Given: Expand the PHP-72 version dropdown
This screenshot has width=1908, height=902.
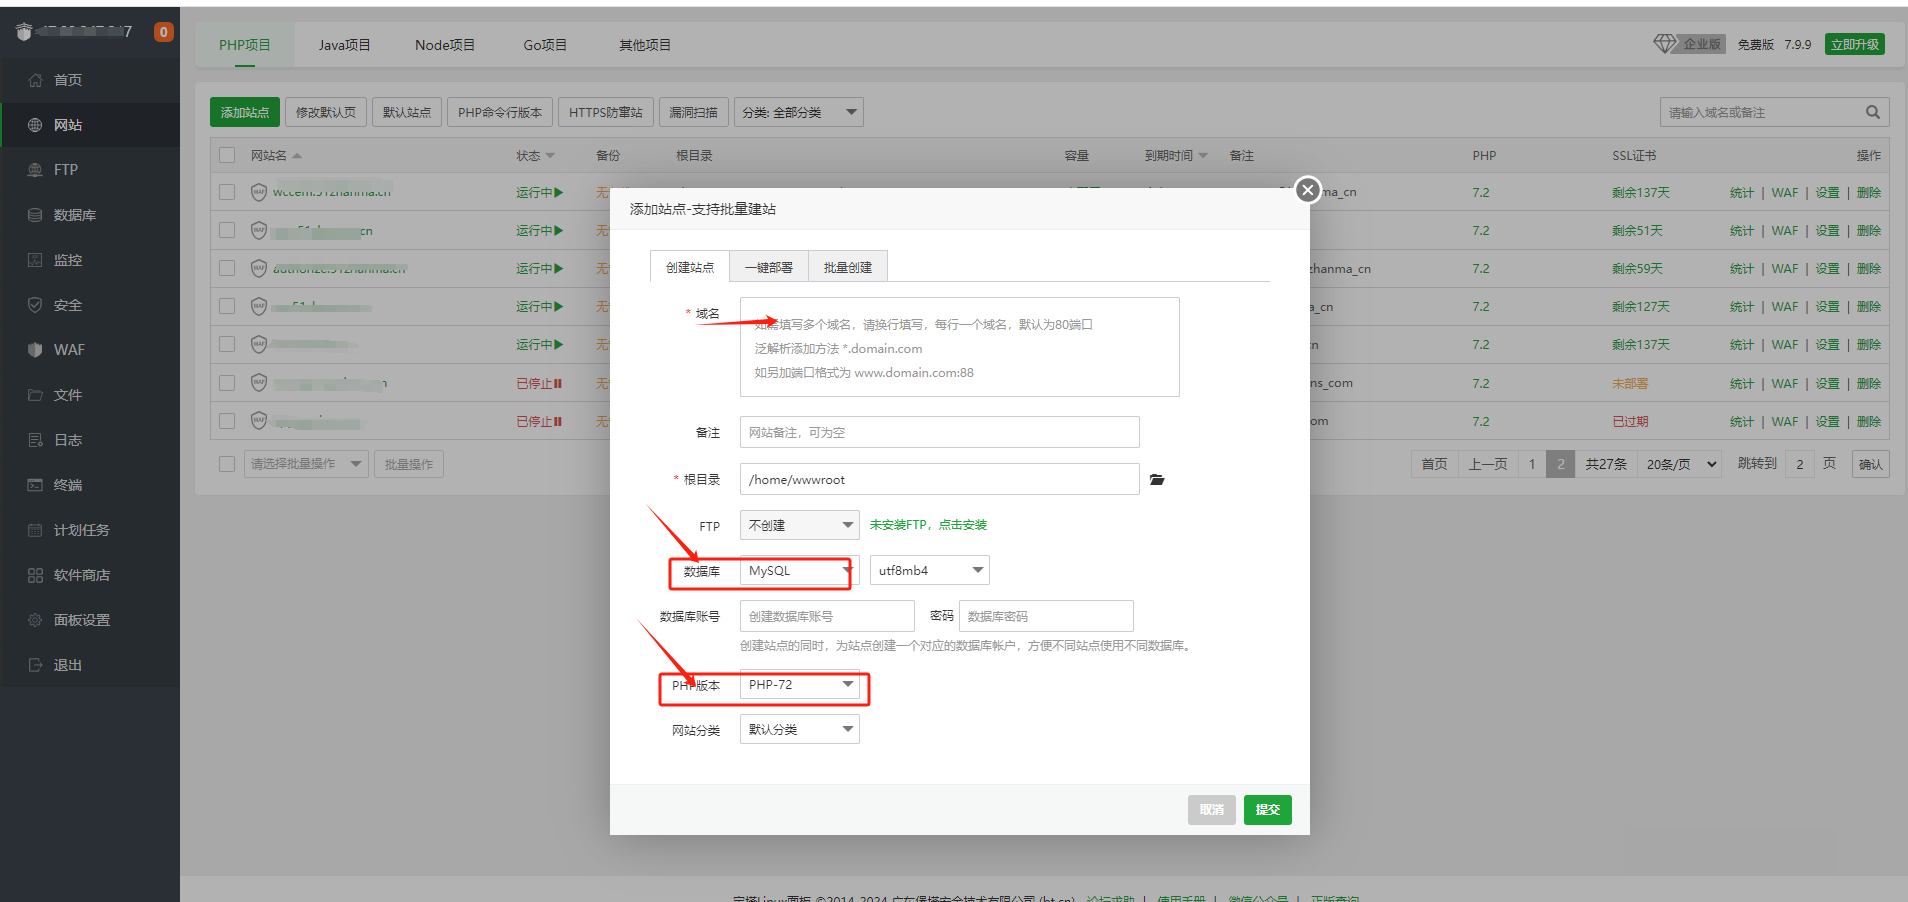Looking at the screenshot, I should click(799, 685).
